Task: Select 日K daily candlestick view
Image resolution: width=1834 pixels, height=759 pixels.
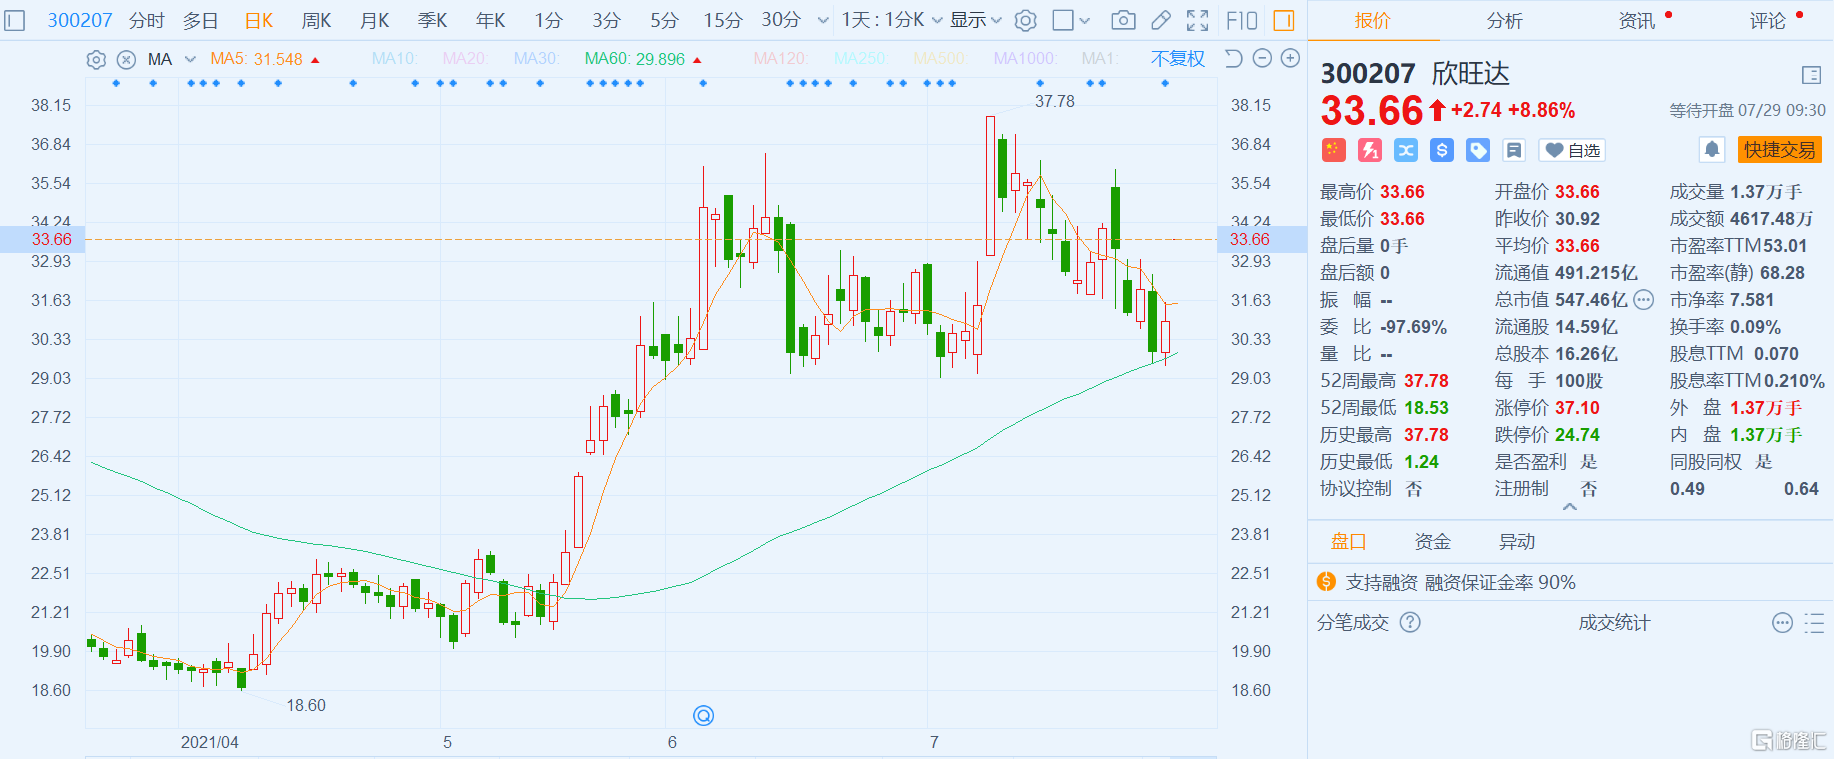Action: (x=259, y=20)
